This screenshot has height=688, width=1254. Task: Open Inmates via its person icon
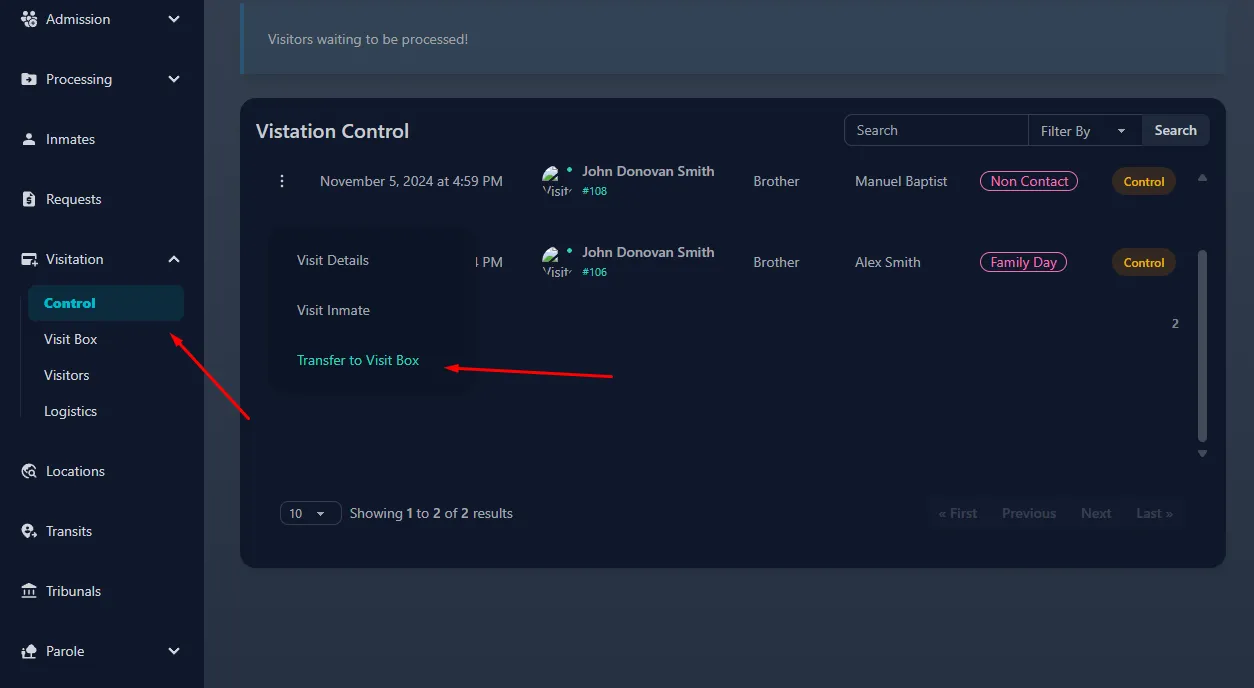point(29,139)
